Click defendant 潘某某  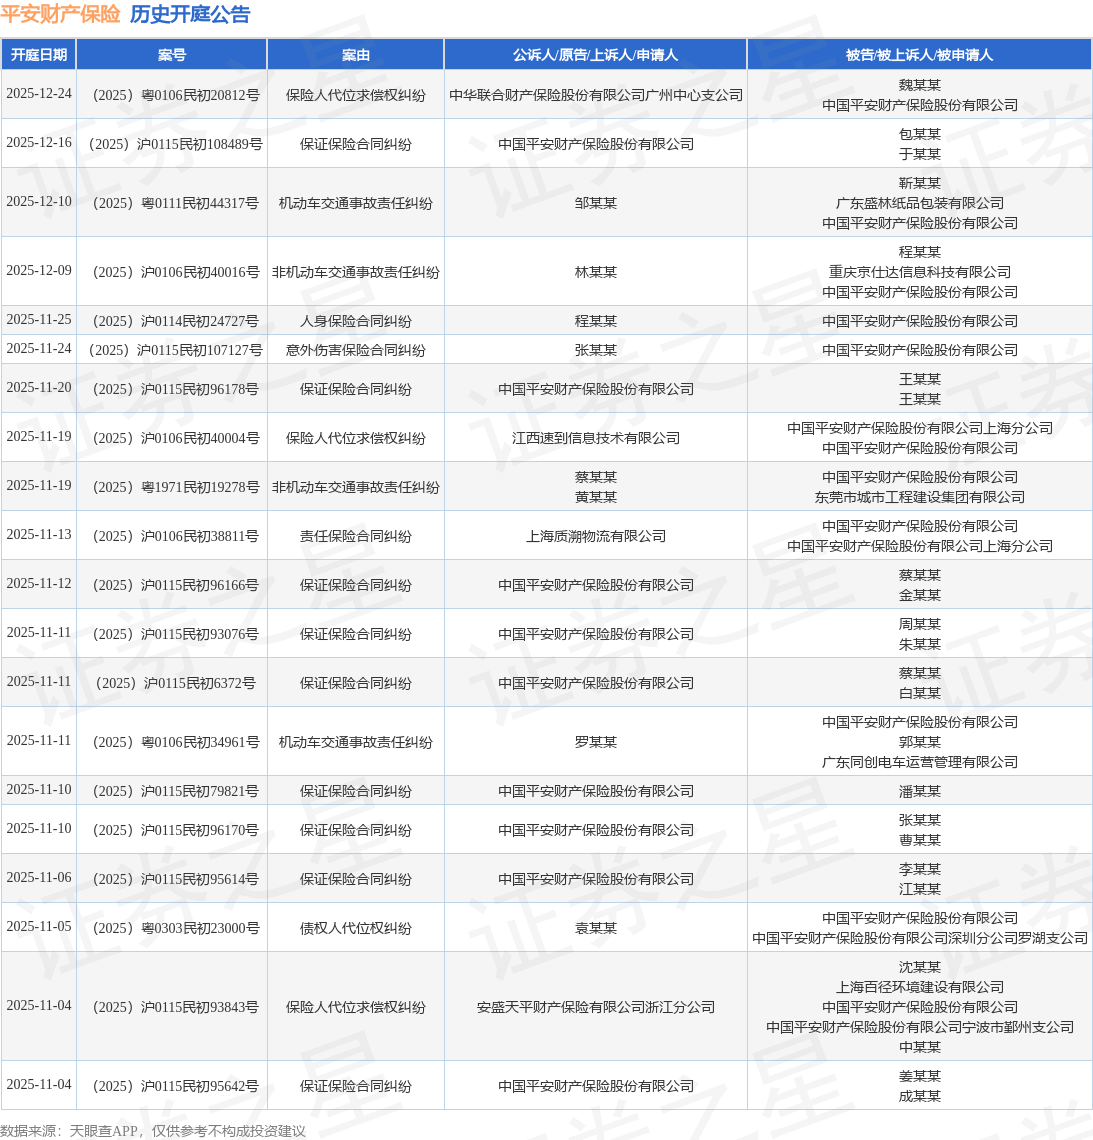pos(920,791)
